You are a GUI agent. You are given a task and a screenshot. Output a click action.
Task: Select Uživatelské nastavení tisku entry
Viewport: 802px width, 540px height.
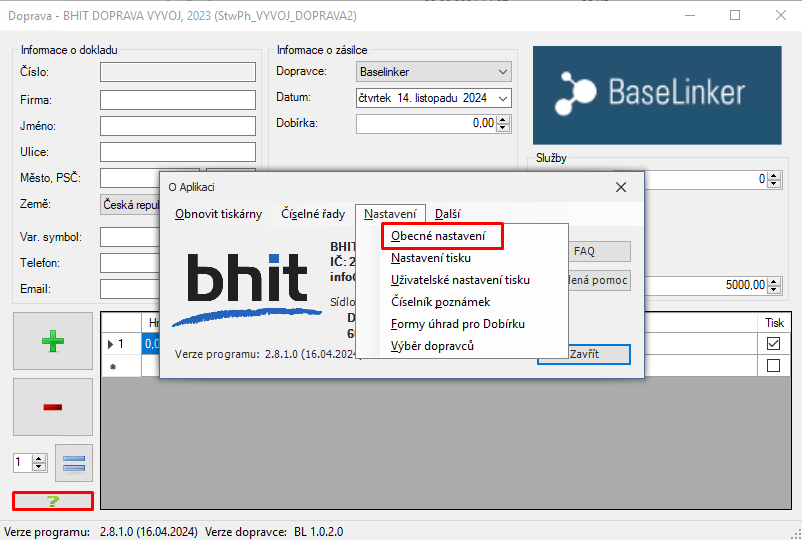(x=460, y=280)
